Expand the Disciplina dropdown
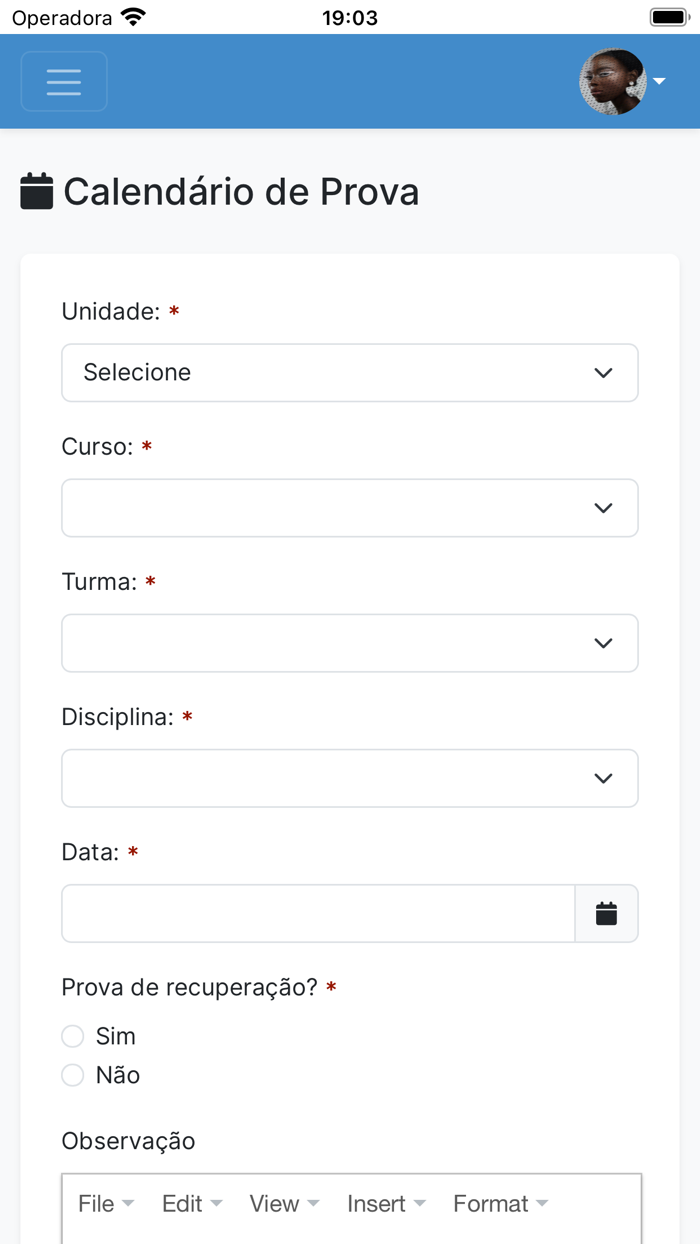 click(x=349, y=778)
